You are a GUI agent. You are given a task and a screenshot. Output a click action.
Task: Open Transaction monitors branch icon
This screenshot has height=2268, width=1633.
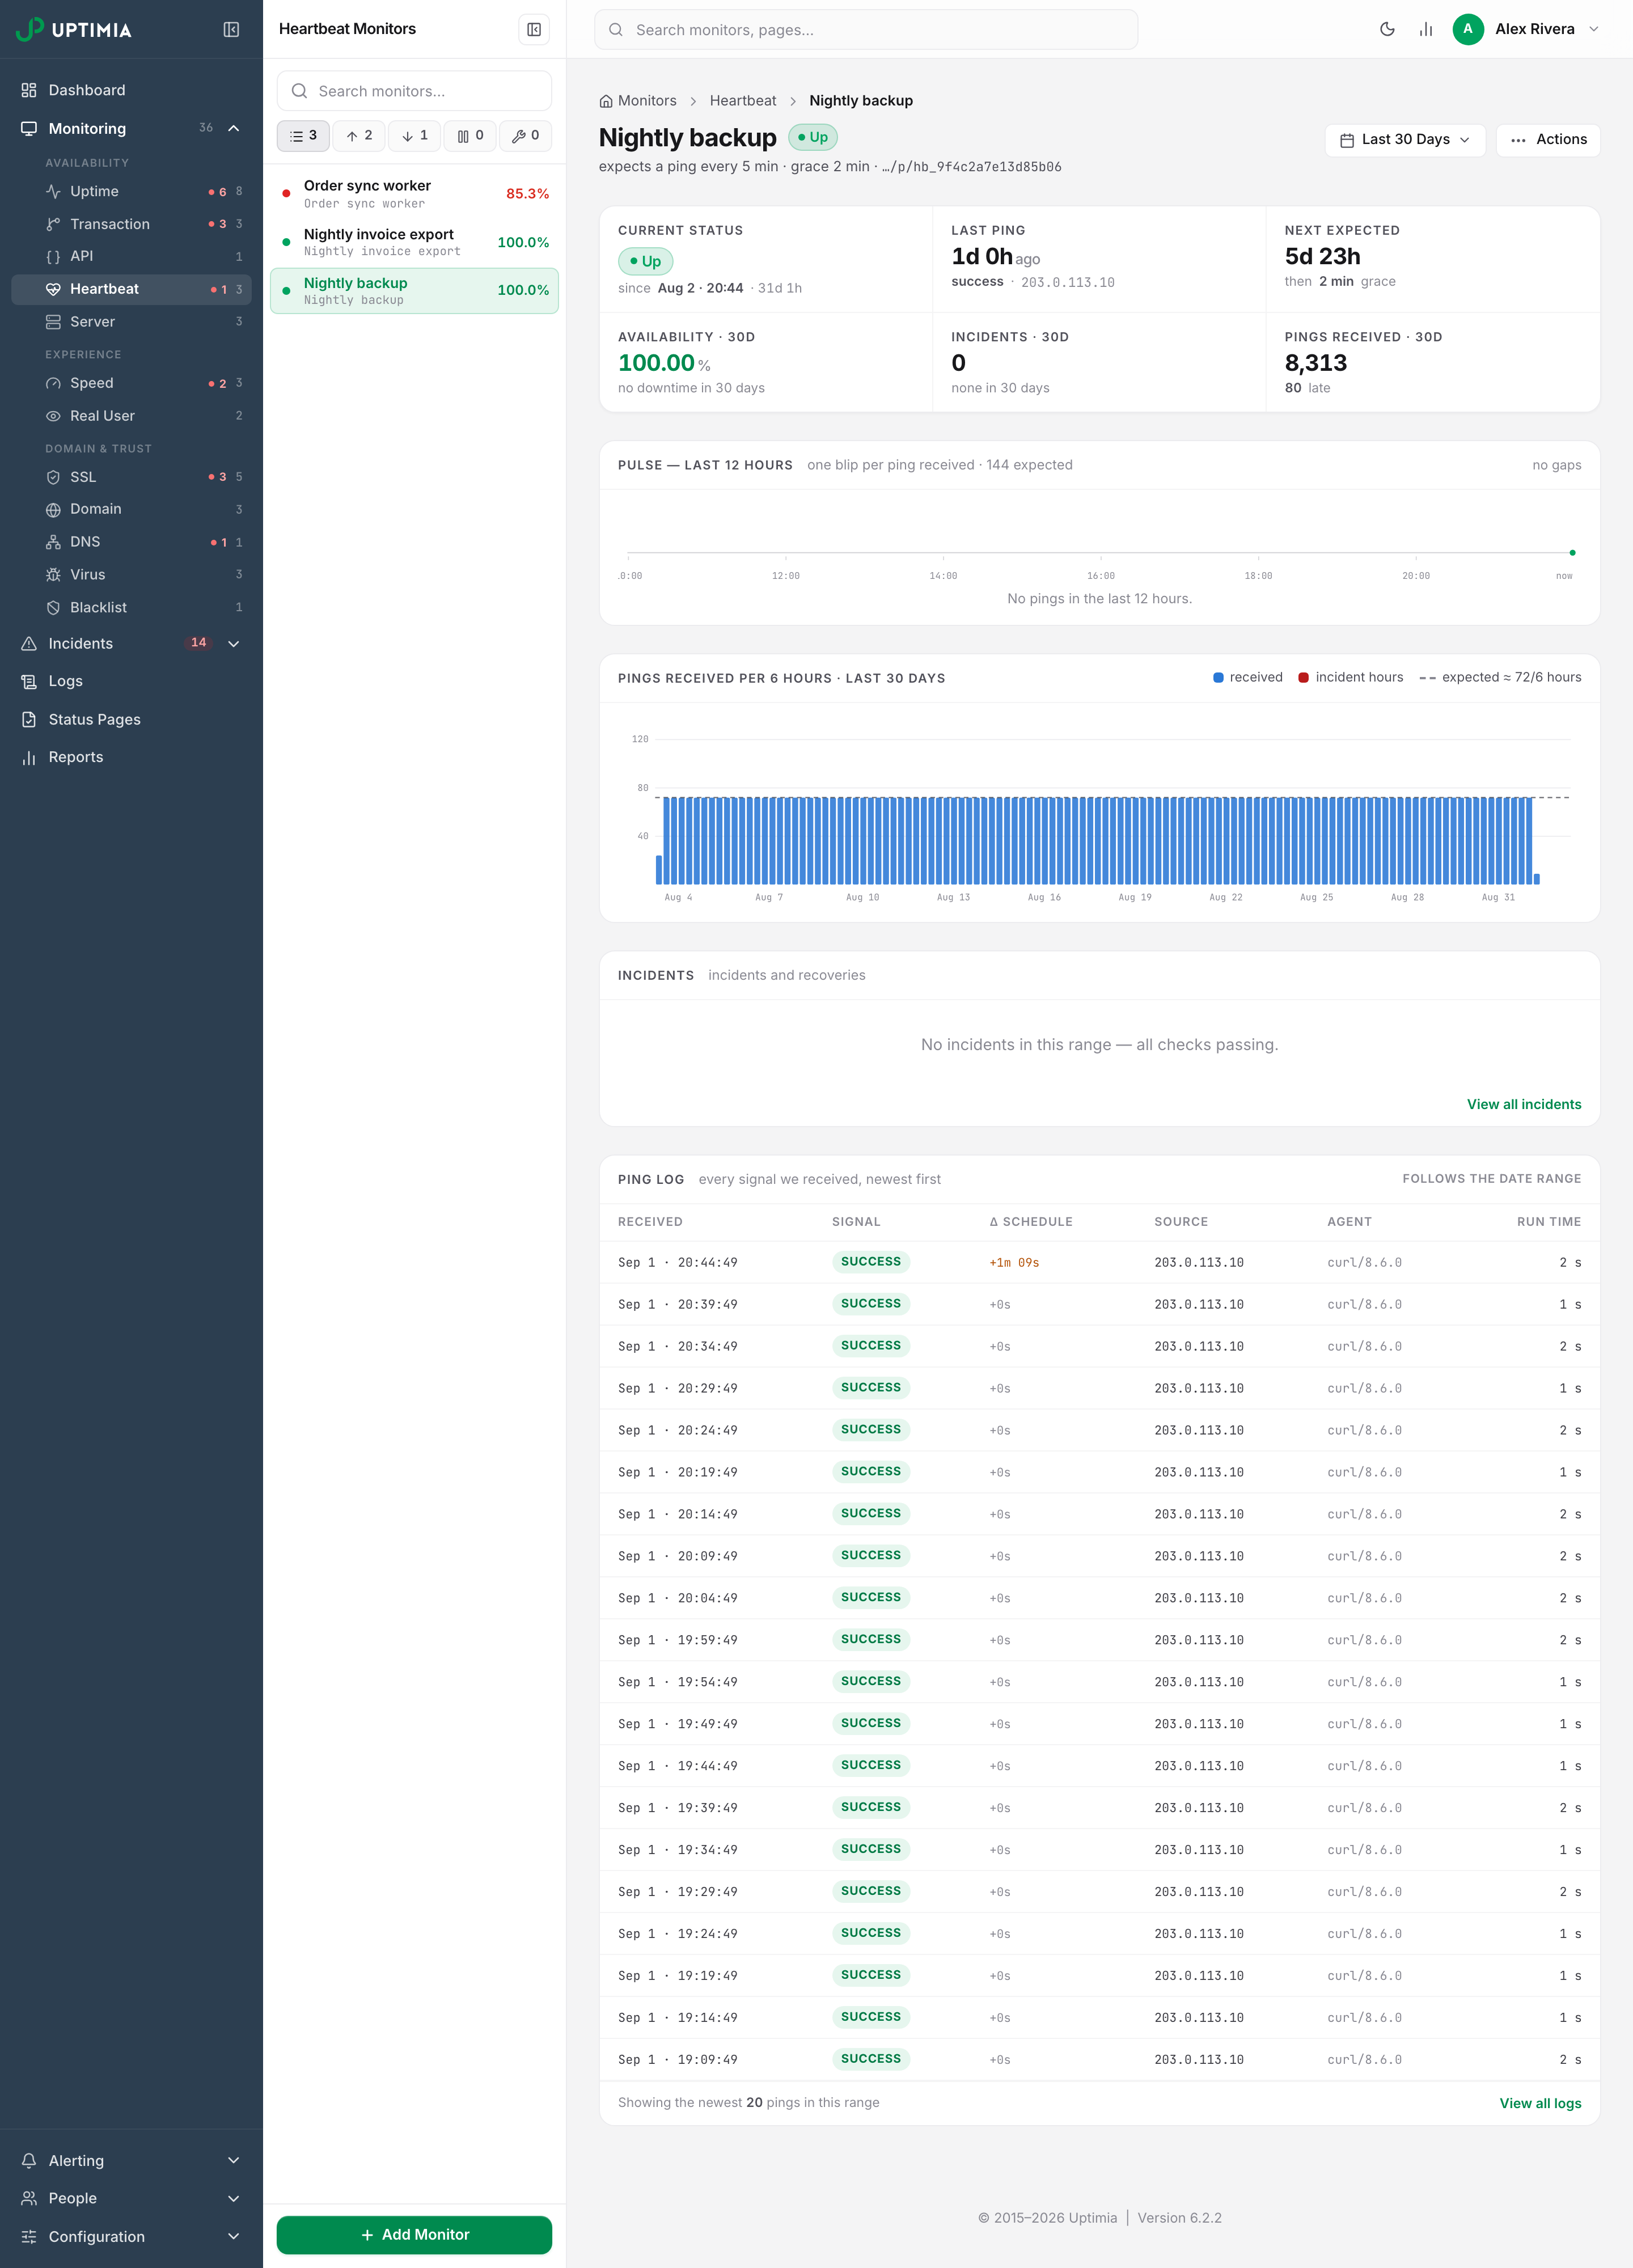click(53, 224)
